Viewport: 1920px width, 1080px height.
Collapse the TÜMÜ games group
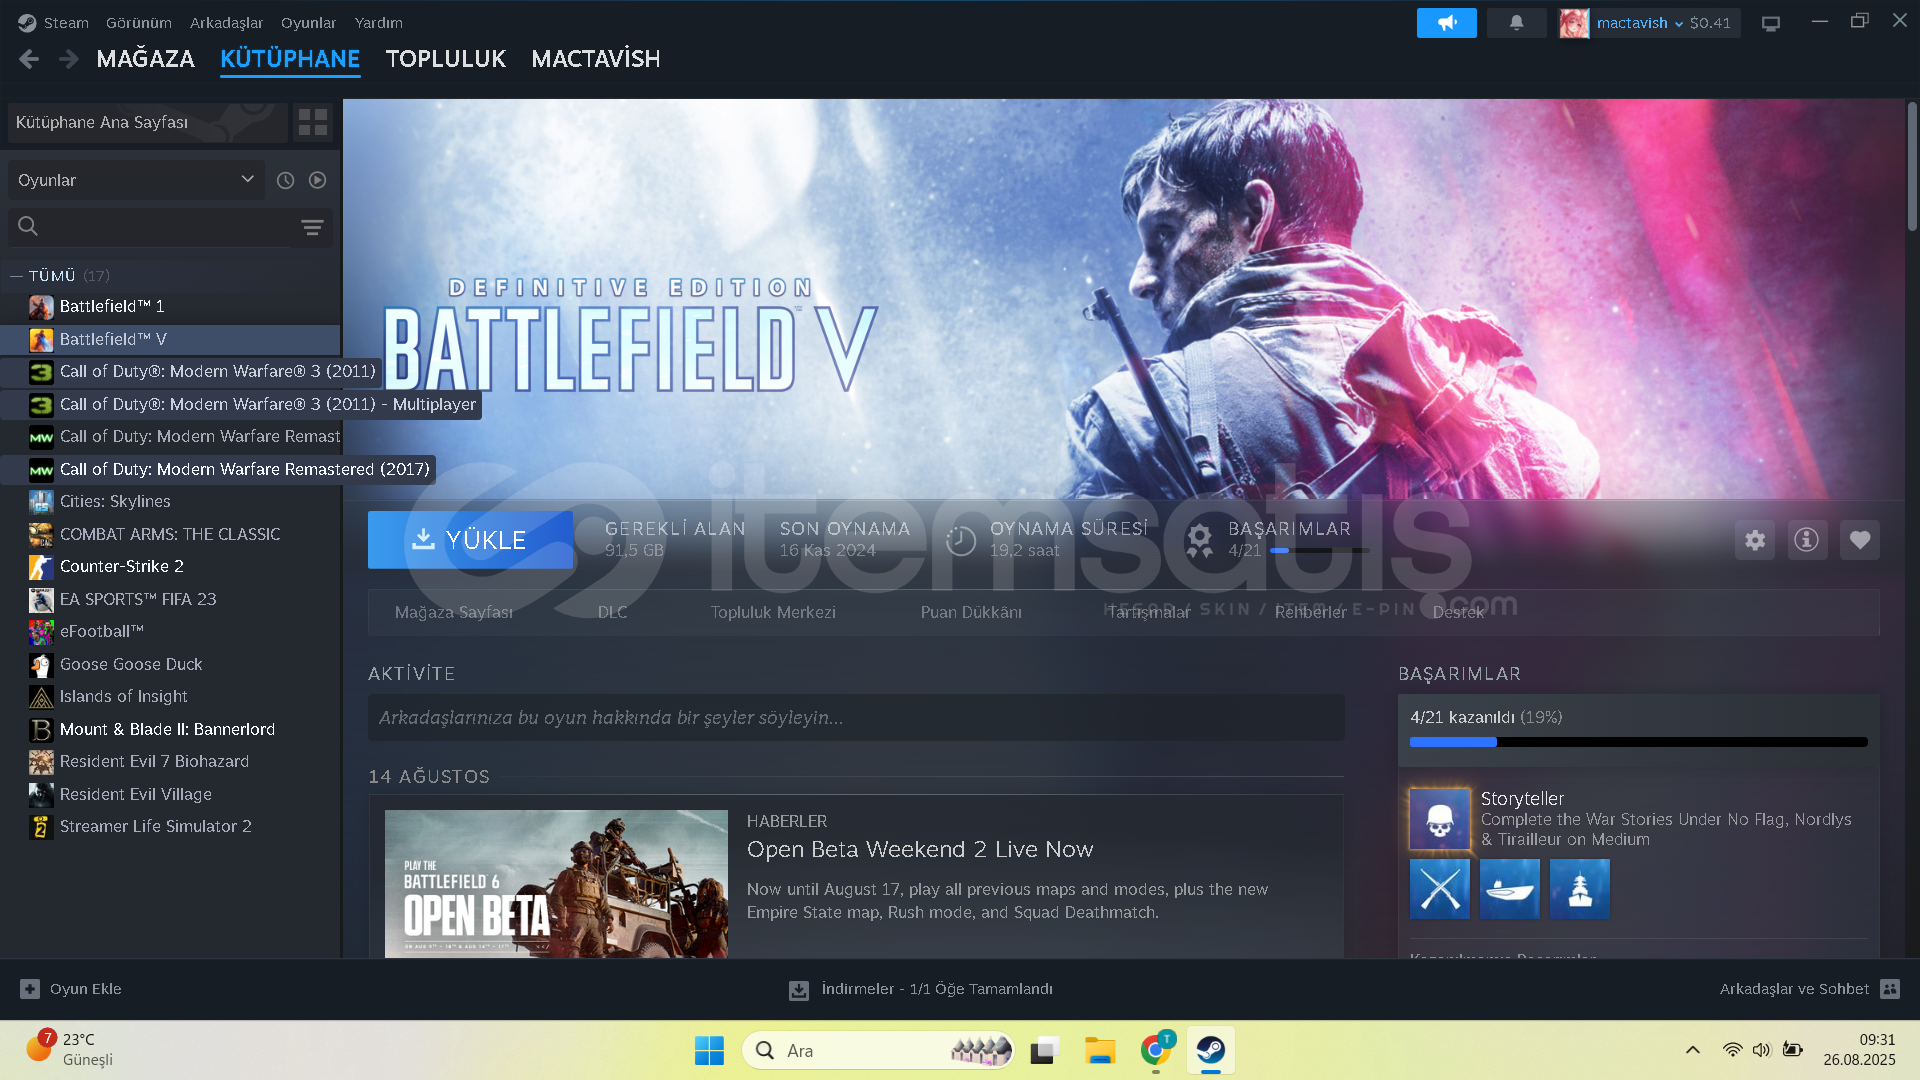click(16, 276)
